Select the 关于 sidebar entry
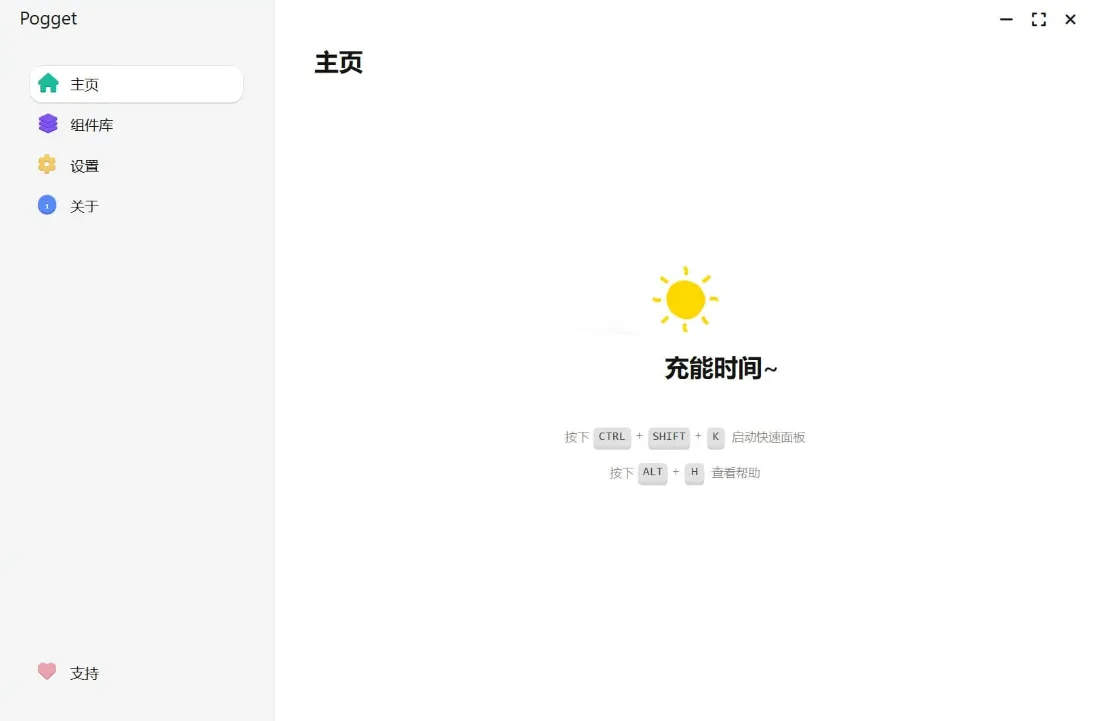 (85, 205)
